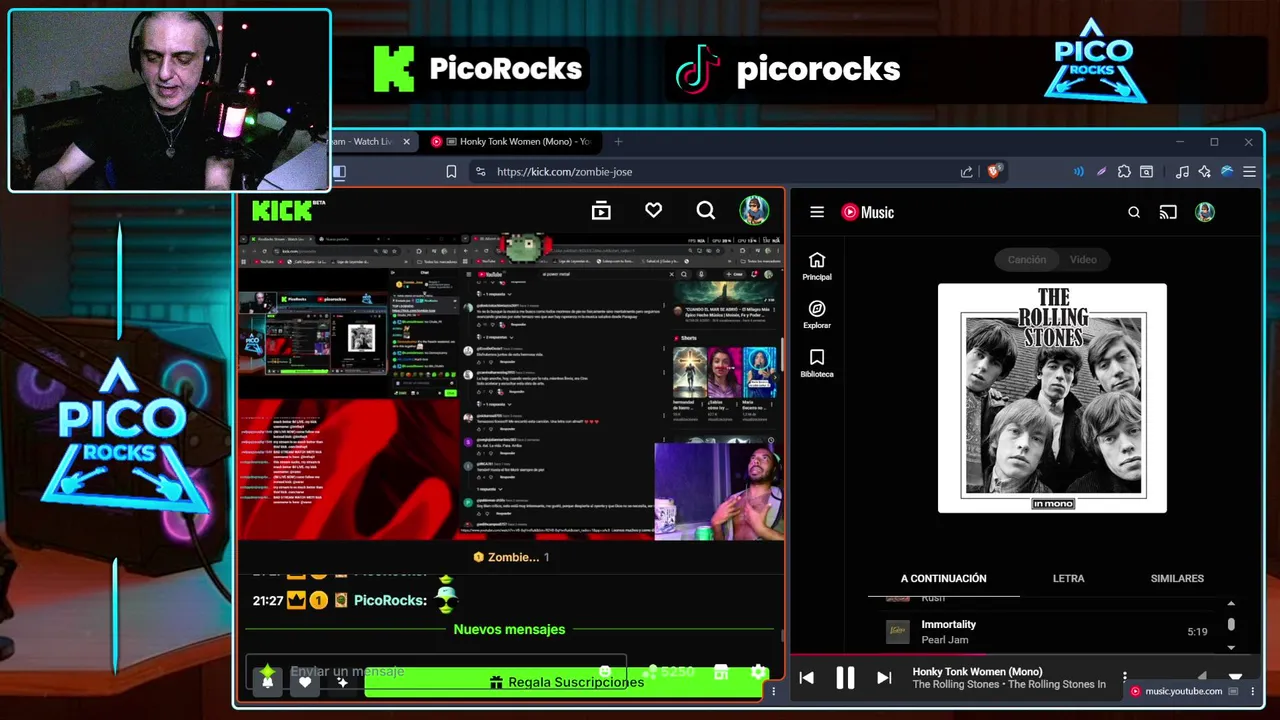The height and width of the screenshot is (720, 1280).
Task: Skip to the next track
Action: coord(884,678)
